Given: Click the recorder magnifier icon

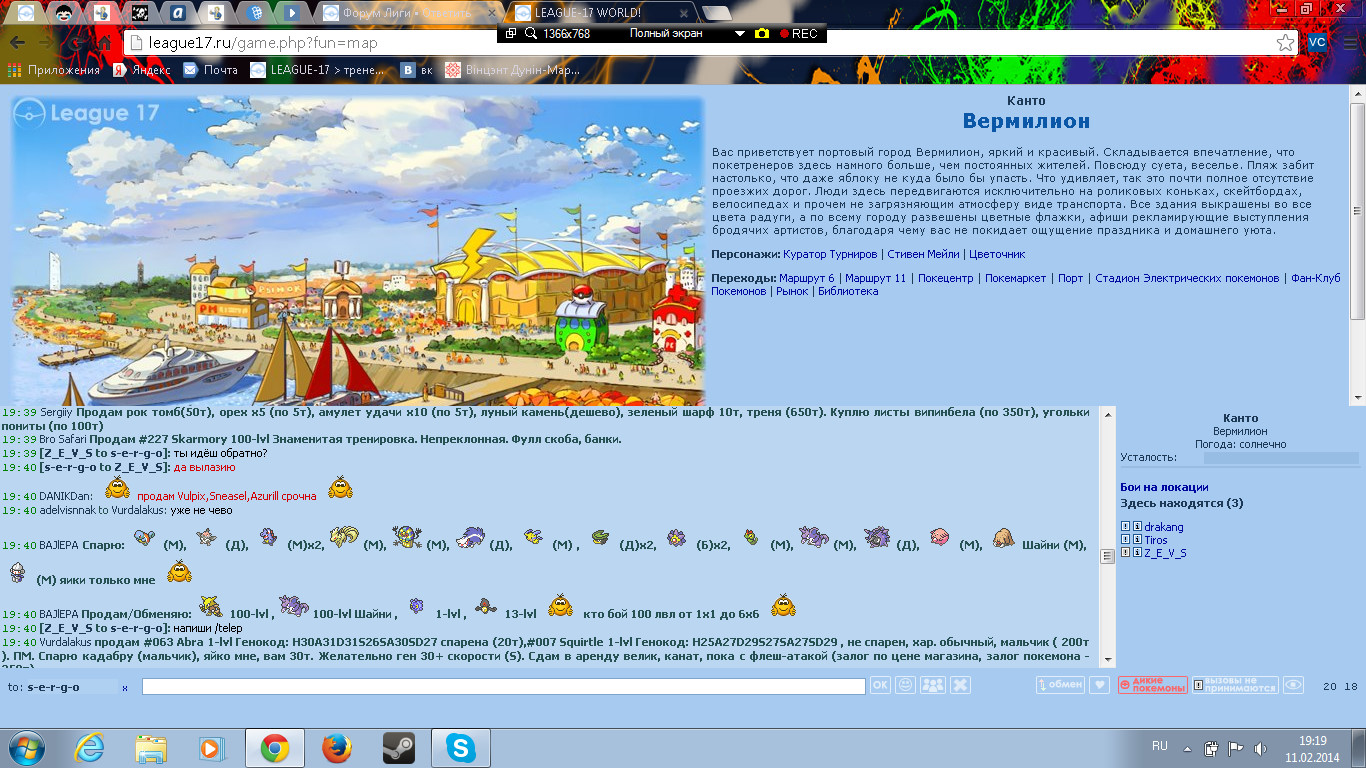Looking at the screenshot, I should [530, 34].
